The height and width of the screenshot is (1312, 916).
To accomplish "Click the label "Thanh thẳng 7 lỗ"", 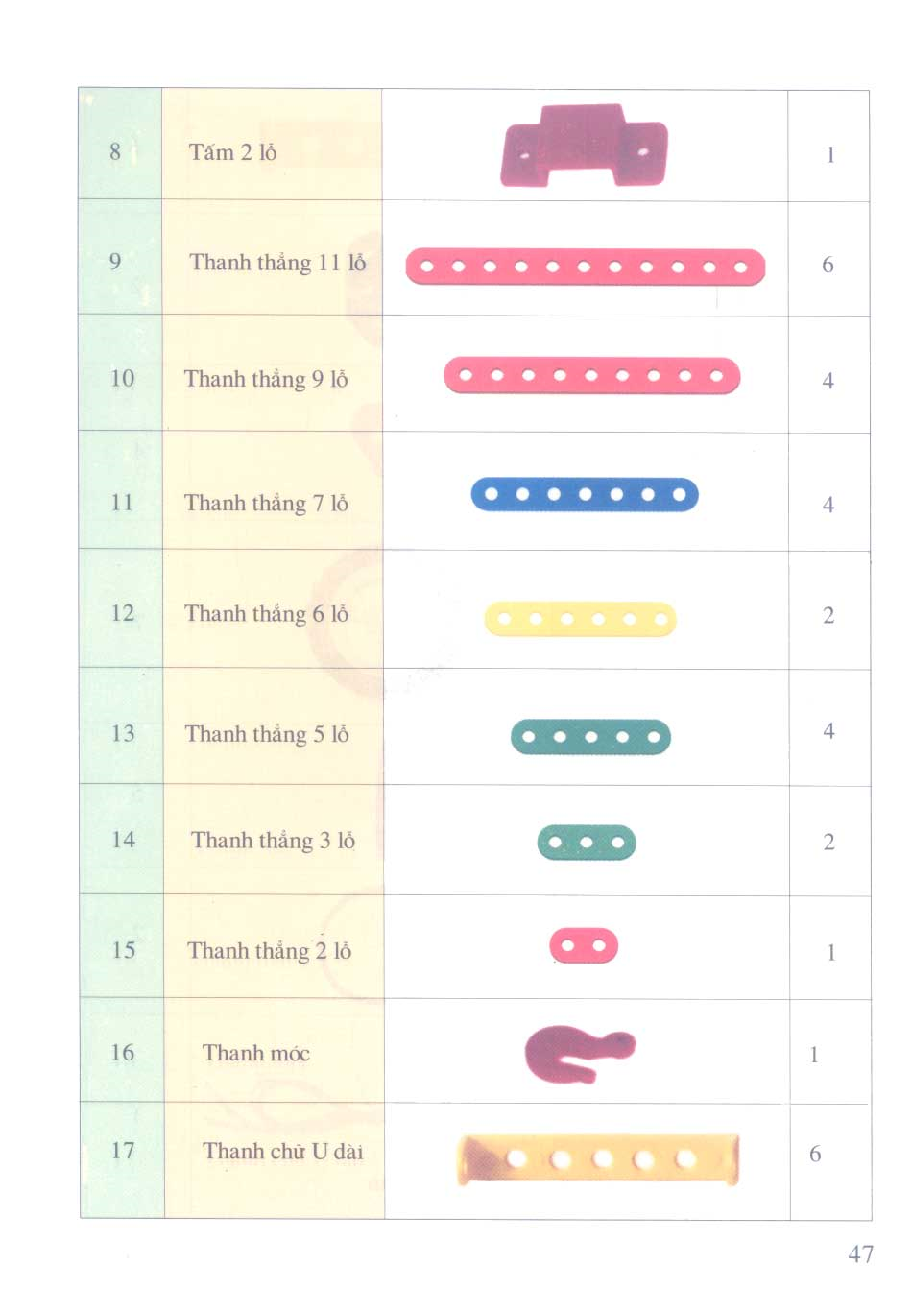I will point(266,503).
